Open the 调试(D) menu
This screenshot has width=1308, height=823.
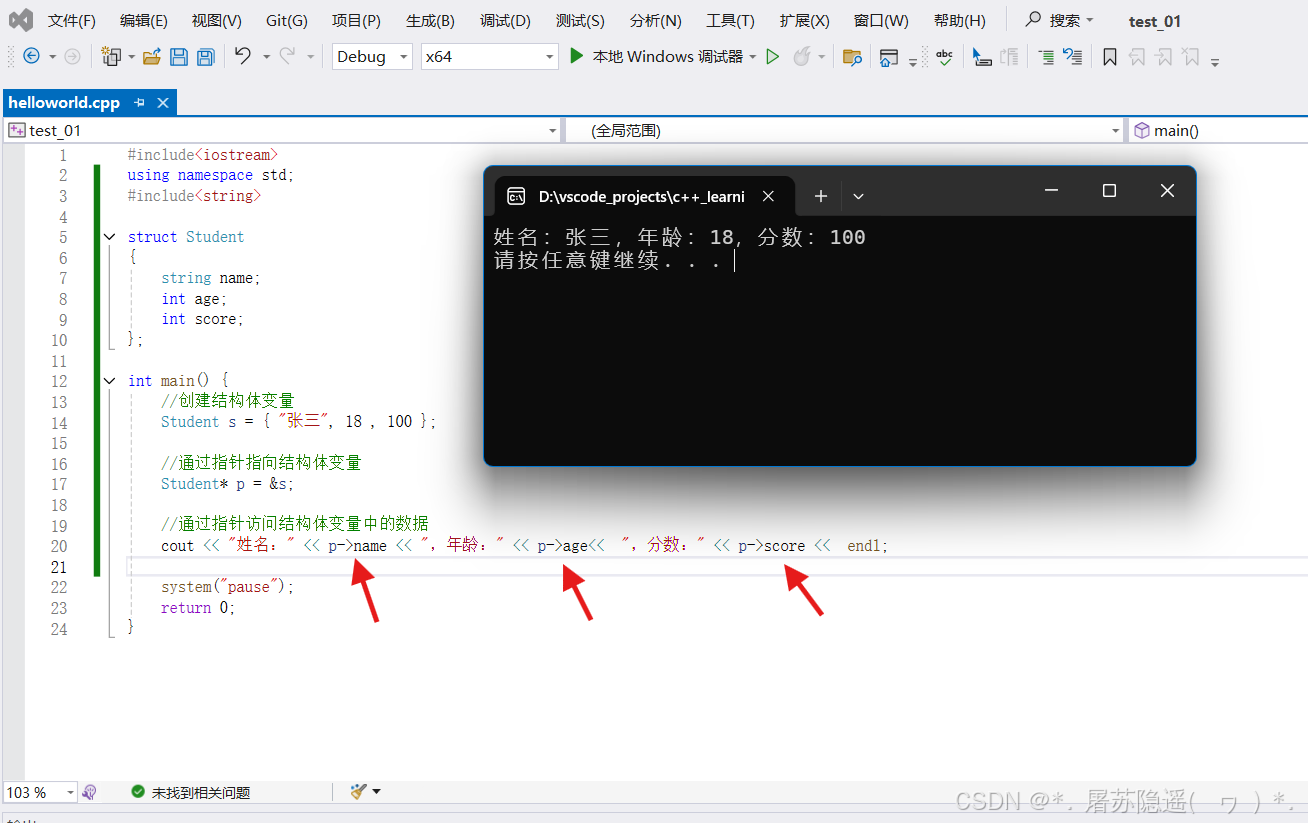click(x=505, y=21)
